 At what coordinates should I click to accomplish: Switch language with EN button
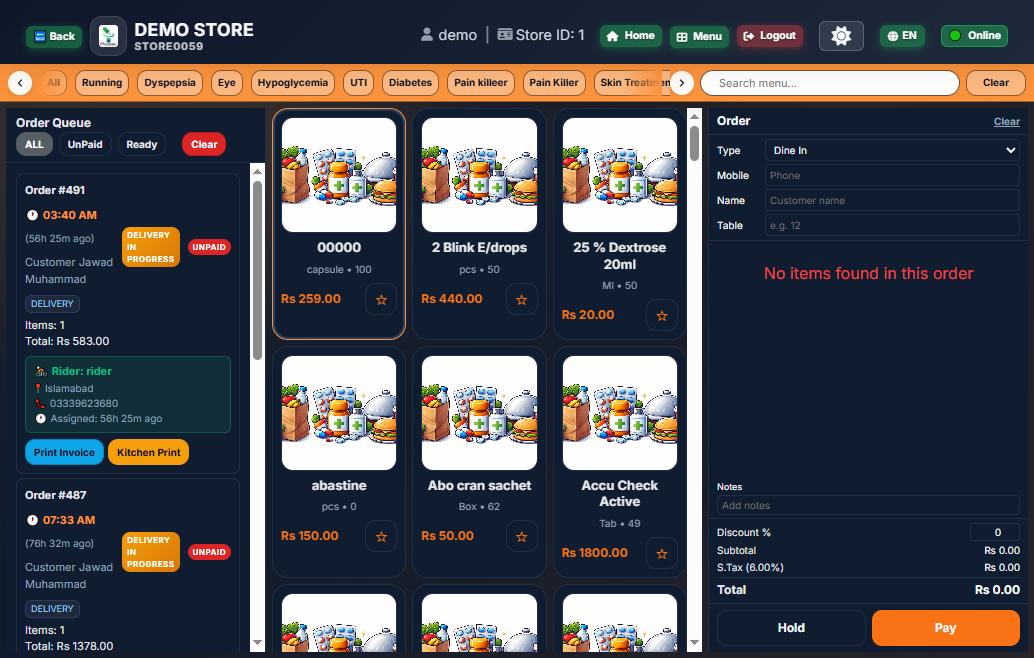[902, 36]
